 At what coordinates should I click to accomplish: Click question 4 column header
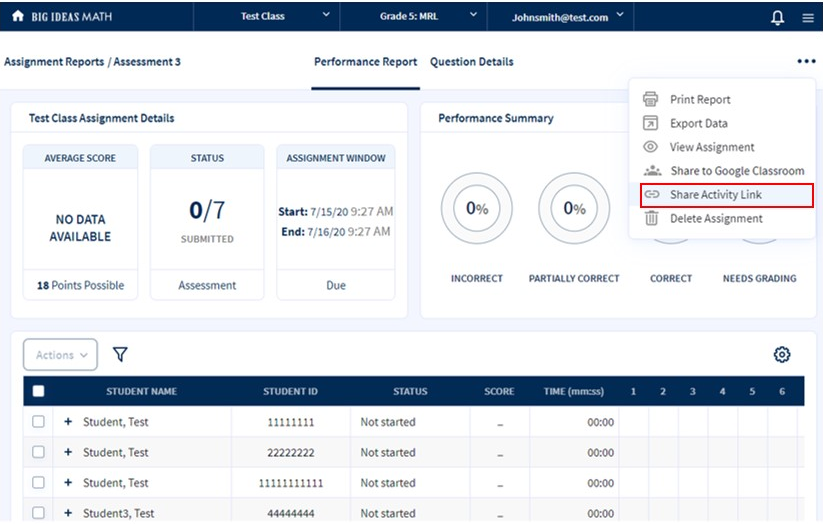(722, 392)
